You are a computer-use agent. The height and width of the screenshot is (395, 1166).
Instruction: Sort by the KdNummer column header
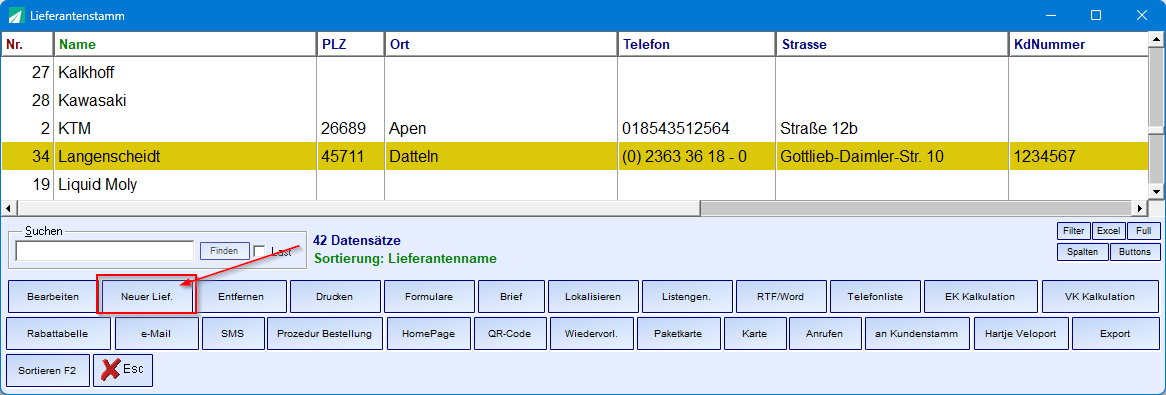tap(1079, 45)
